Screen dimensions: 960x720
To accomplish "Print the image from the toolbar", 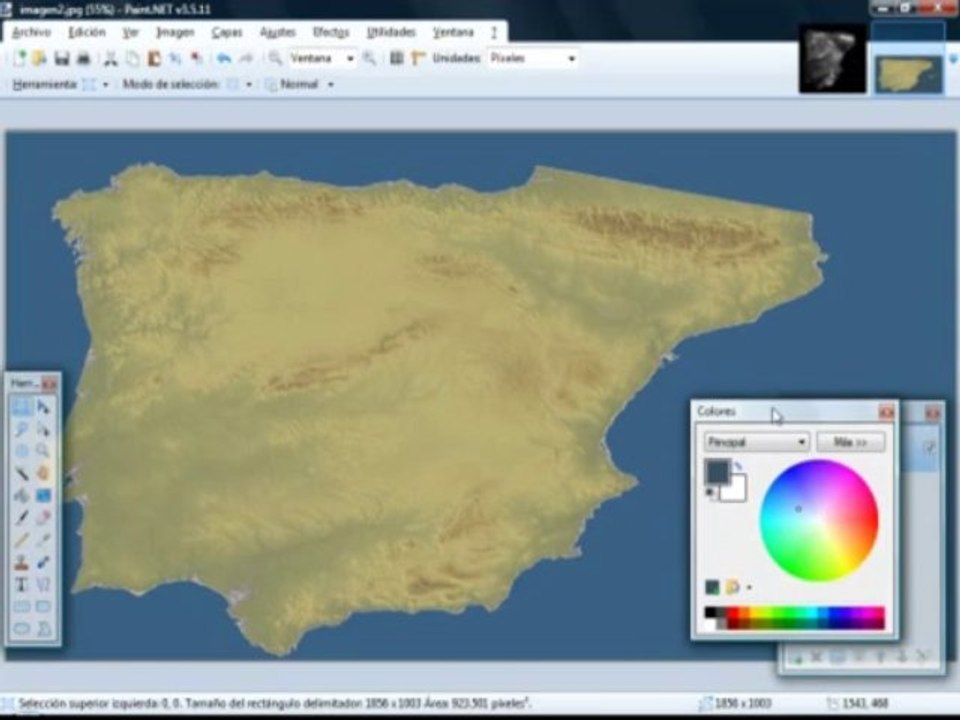I will [x=83, y=58].
